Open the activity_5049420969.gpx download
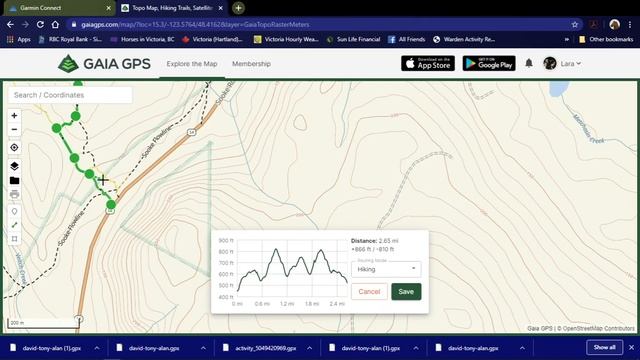Image resolution: width=640 pixels, height=360 pixels. tap(265, 348)
